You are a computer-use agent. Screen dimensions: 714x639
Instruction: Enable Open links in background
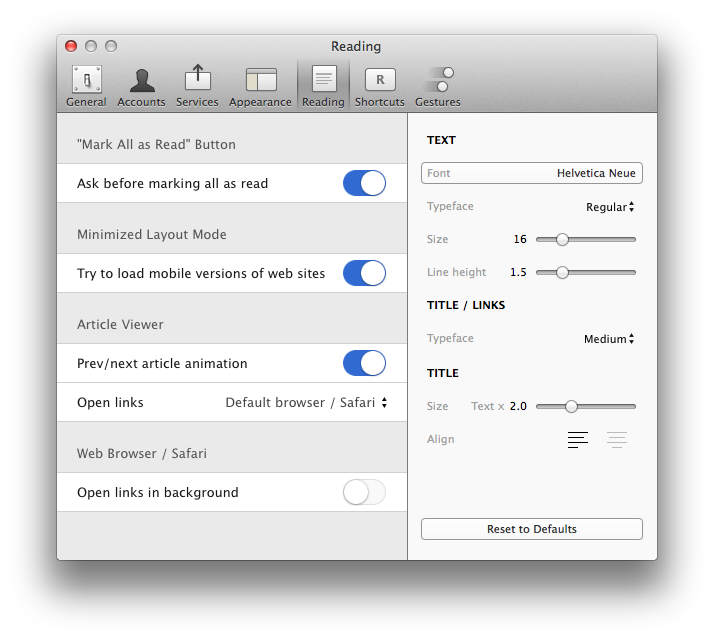364,492
